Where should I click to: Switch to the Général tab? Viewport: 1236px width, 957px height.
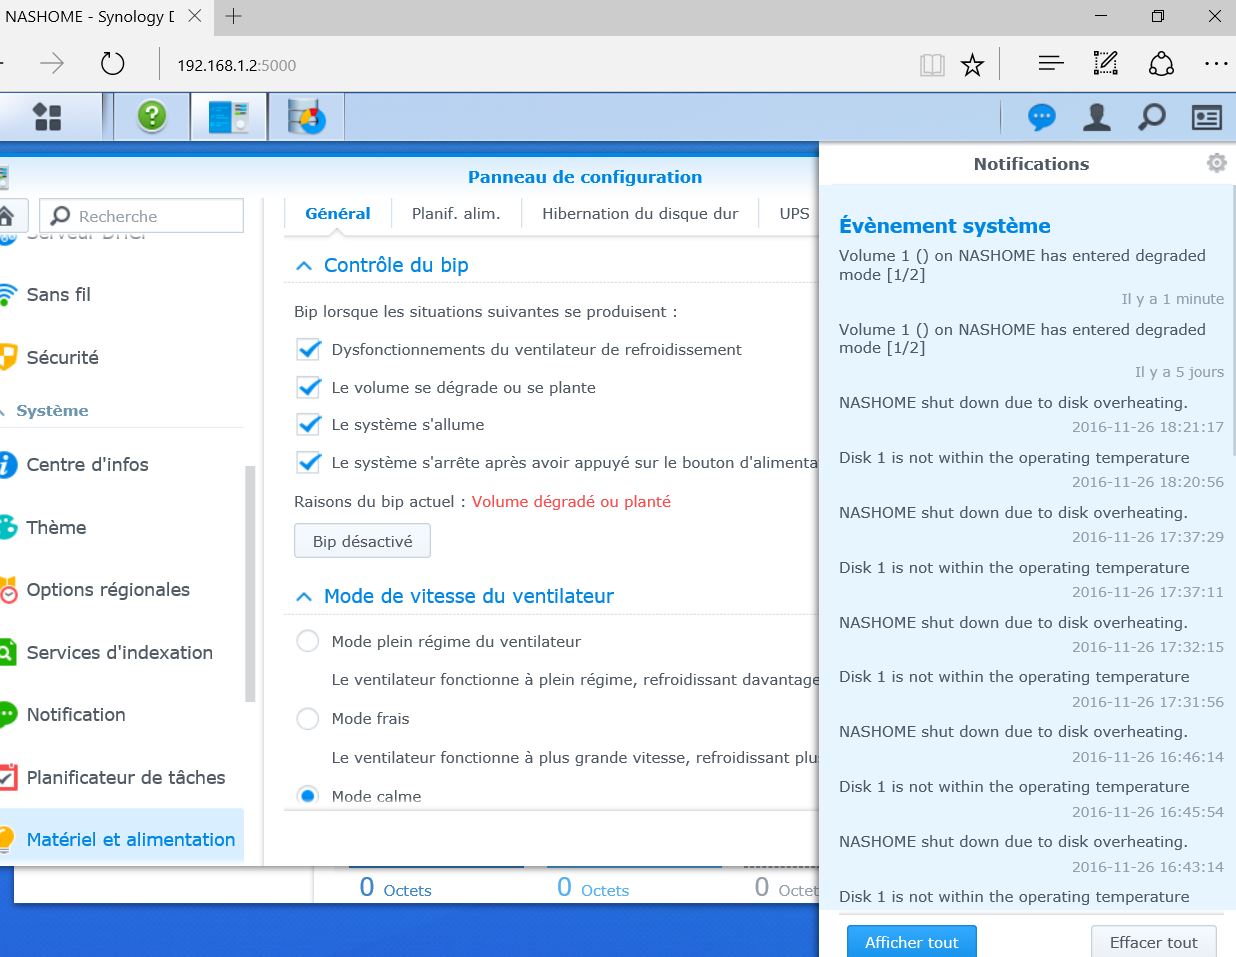coord(338,214)
